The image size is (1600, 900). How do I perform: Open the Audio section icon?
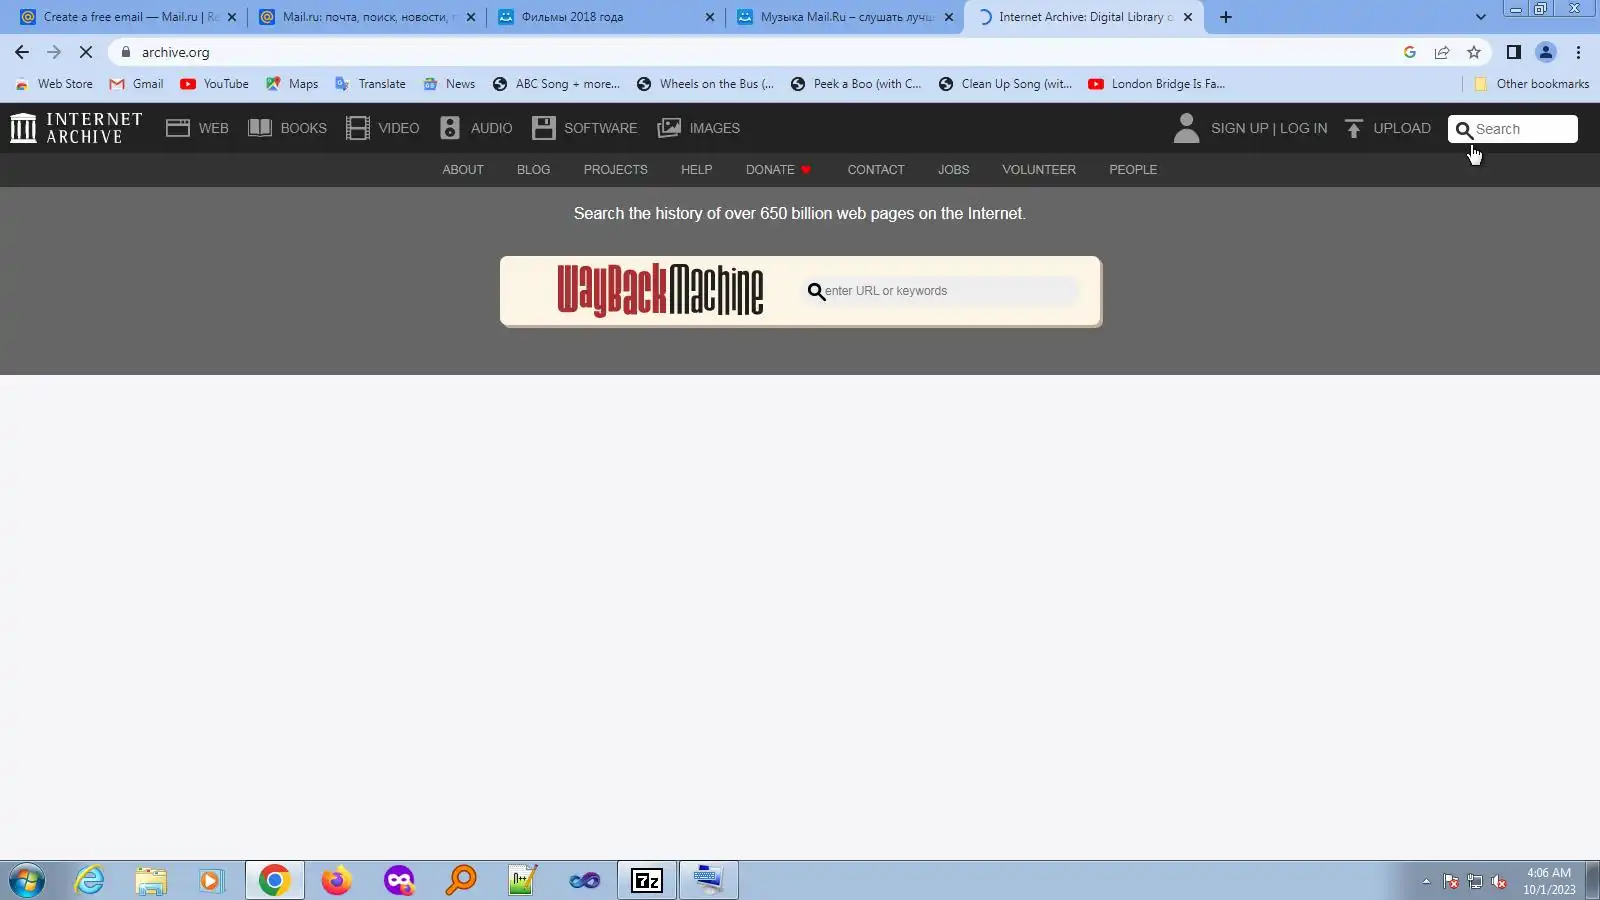pyautogui.click(x=450, y=128)
